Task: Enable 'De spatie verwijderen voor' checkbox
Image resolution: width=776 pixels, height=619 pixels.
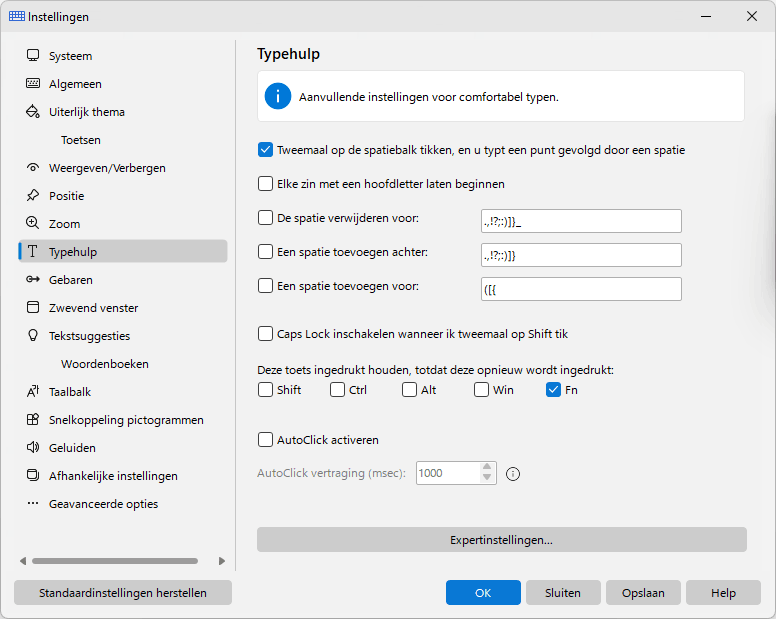Action: [x=265, y=218]
